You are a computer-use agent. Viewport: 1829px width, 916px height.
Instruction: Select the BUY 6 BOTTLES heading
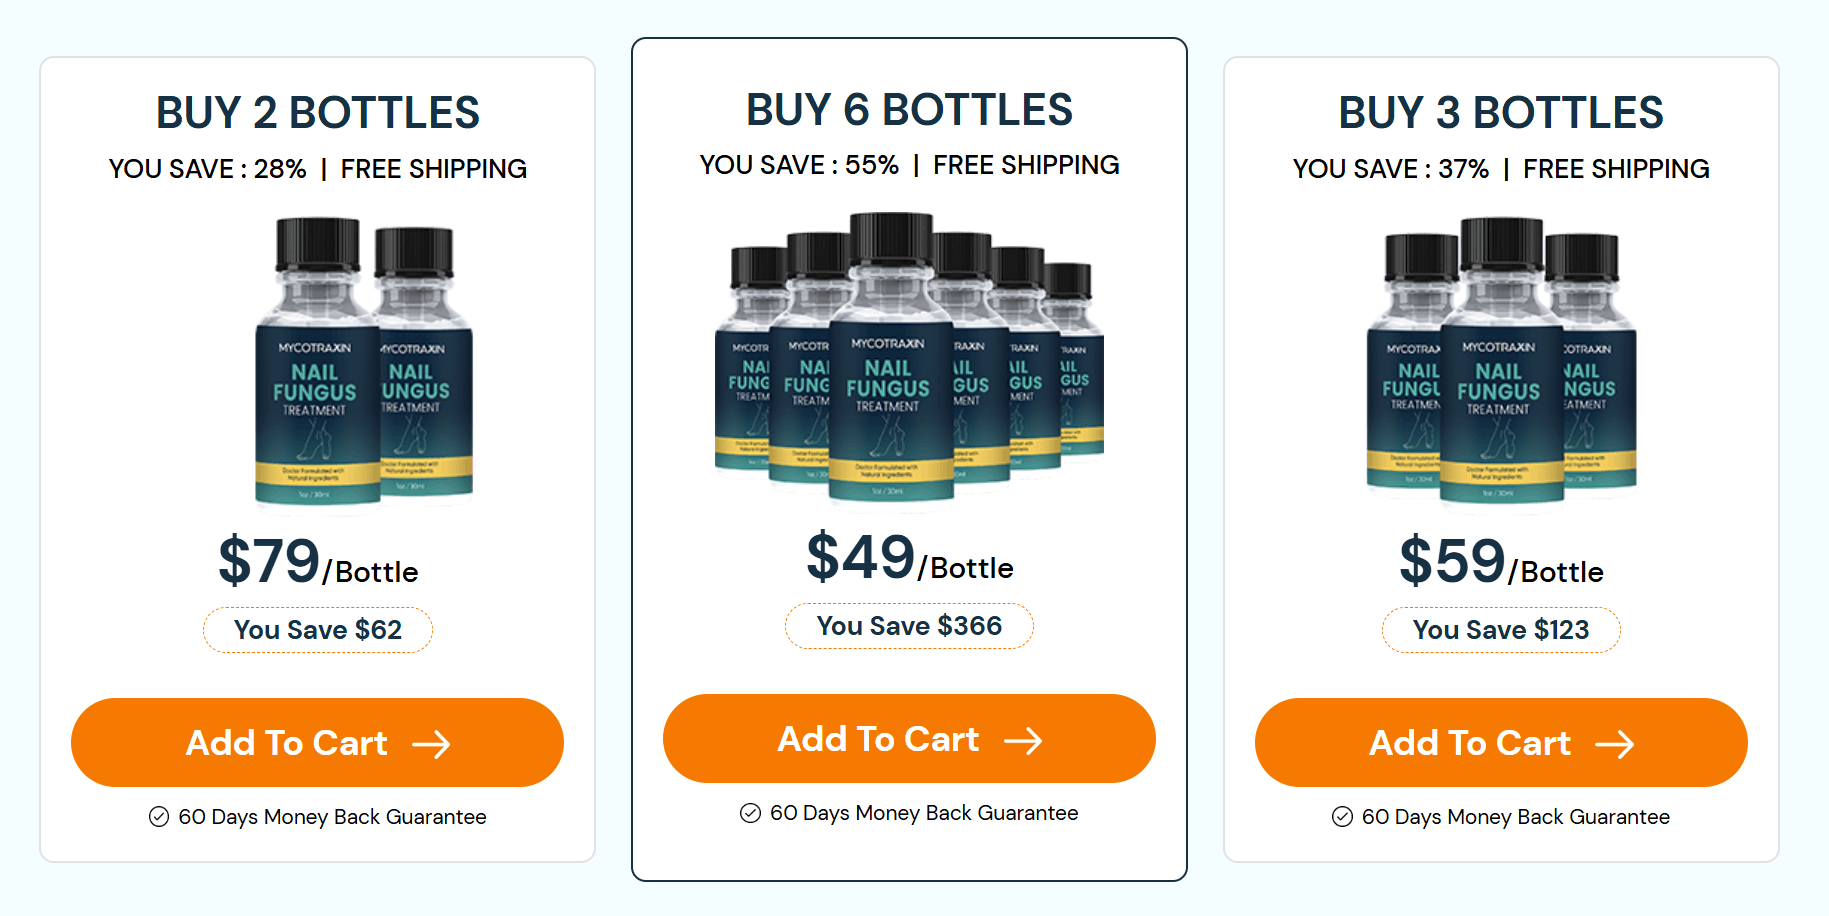[x=908, y=110]
